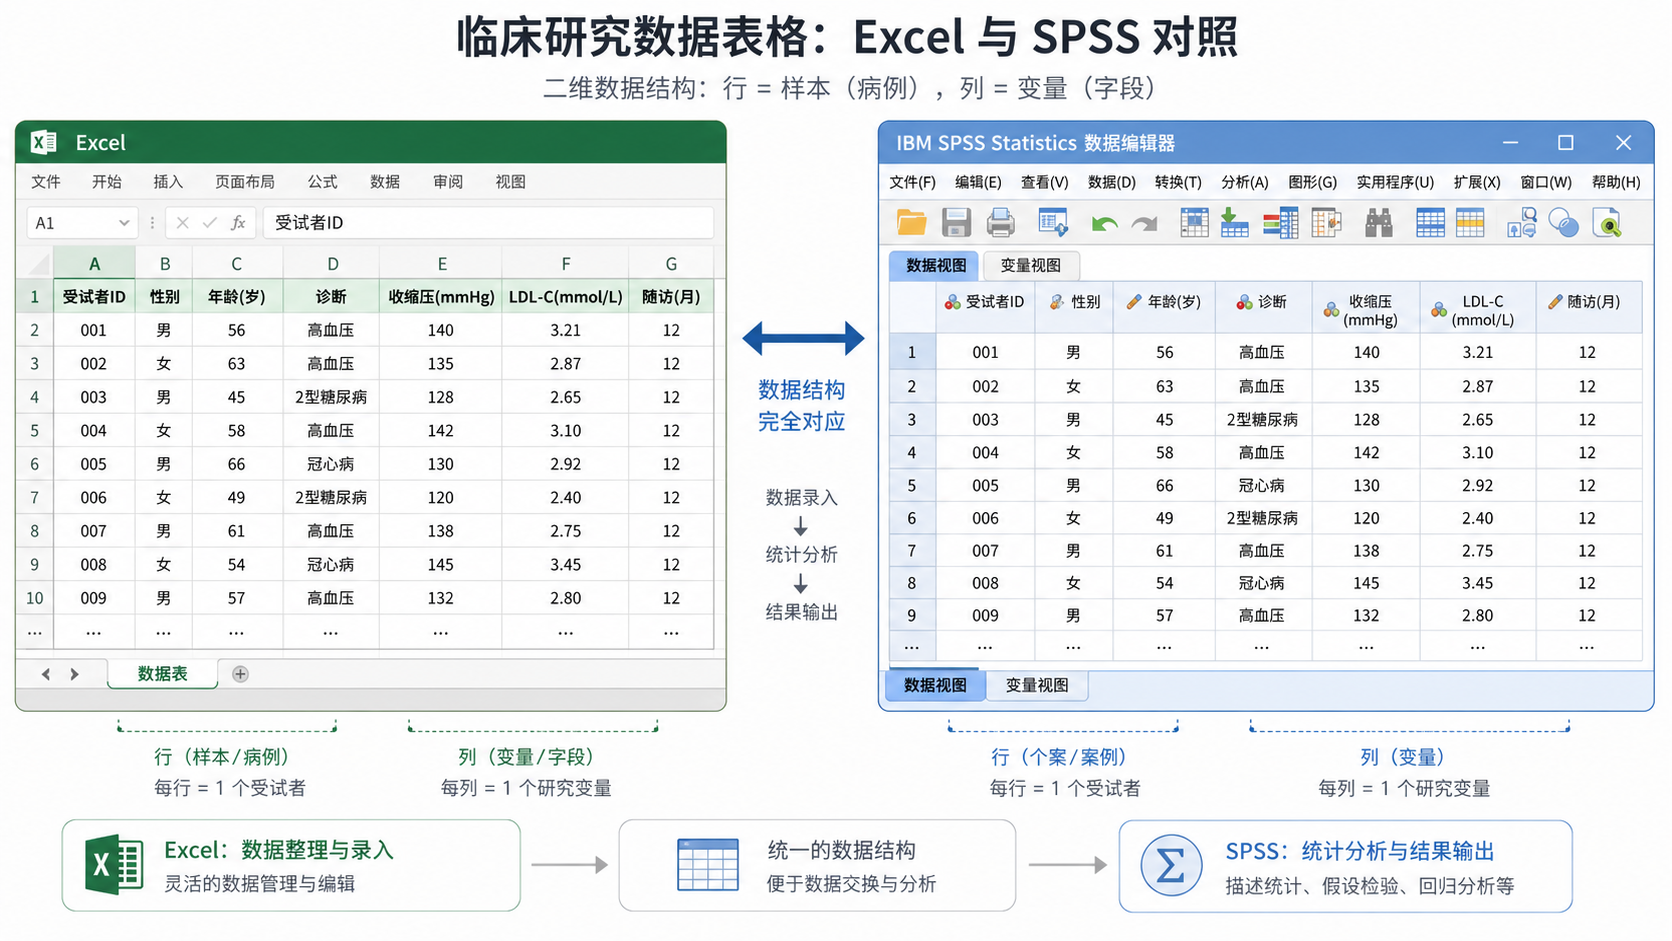Click the Excel formula cancel X icon
Screen dimensions: 1672x941
pos(182,223)
